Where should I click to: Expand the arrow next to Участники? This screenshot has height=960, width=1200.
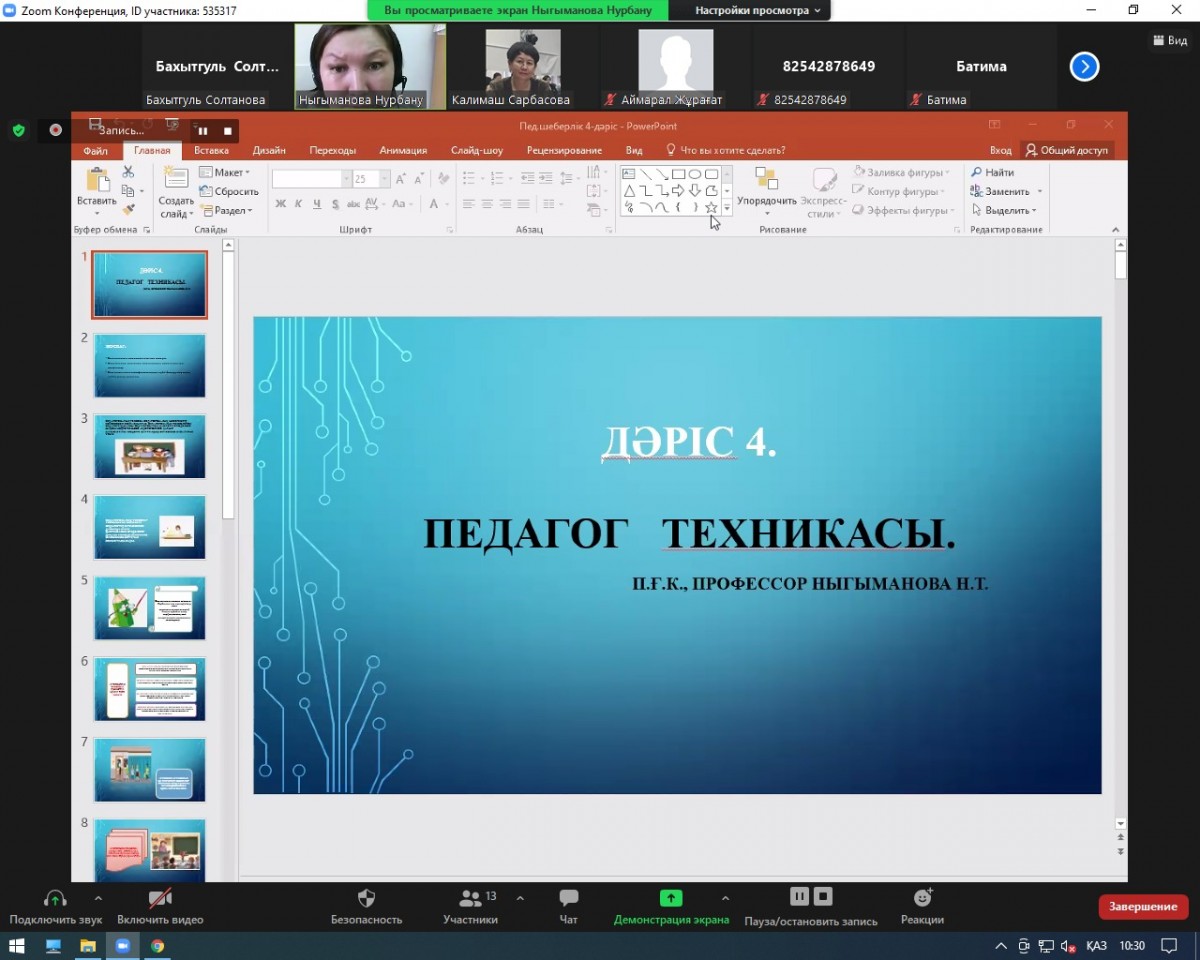(x=520, y=898)
